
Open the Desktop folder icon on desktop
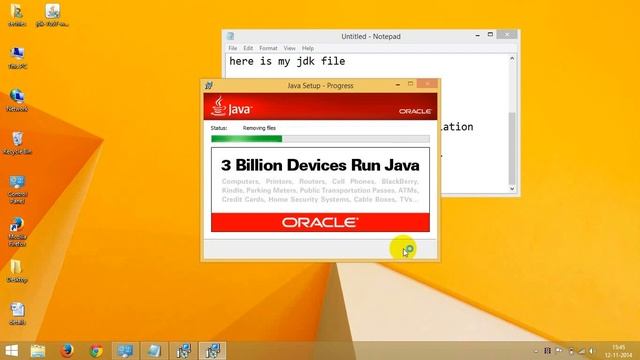point(17,271)
